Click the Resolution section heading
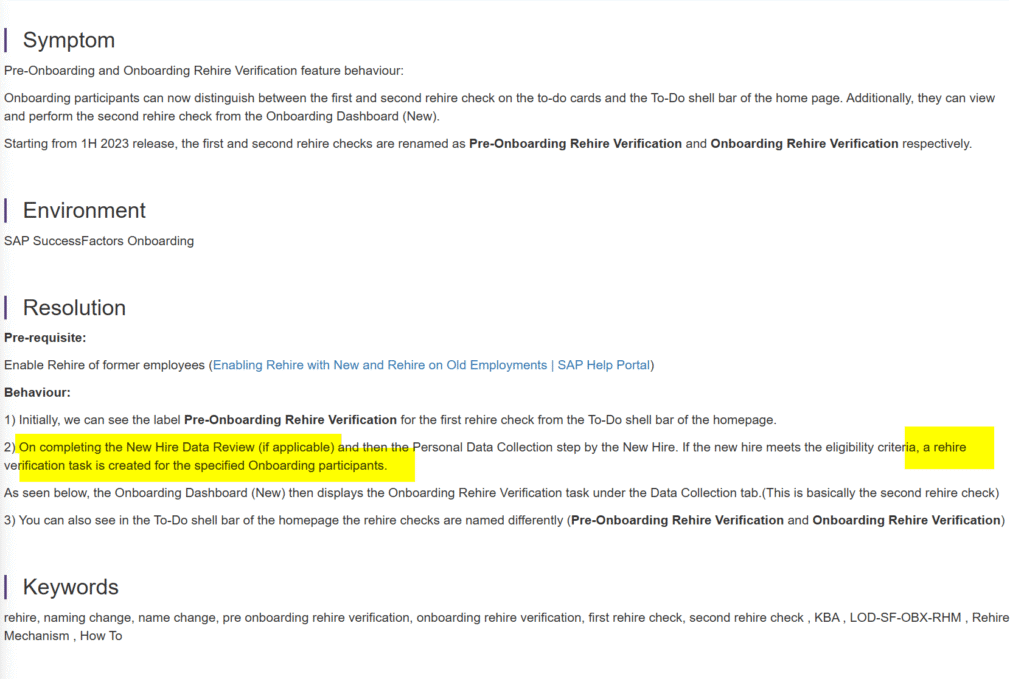This screenshot has height=679, width=1024. pos(74,307)
